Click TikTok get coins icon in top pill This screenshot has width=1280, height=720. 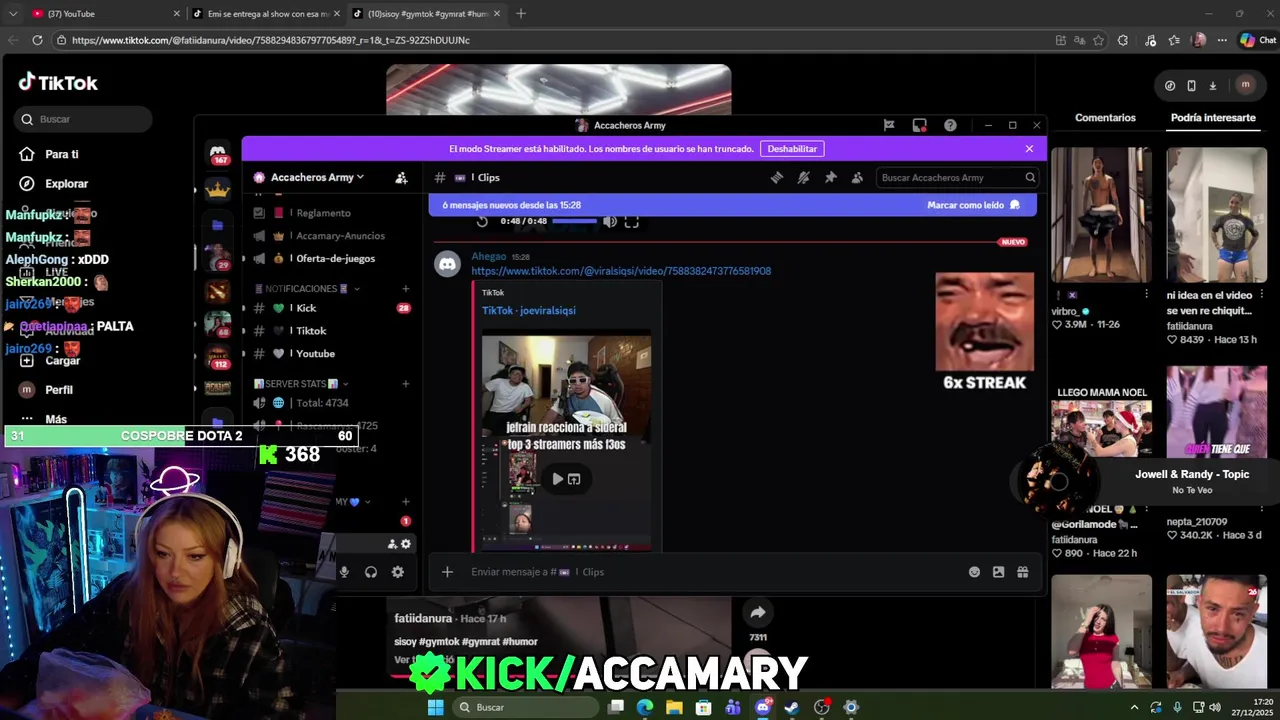coord(1170,85)
